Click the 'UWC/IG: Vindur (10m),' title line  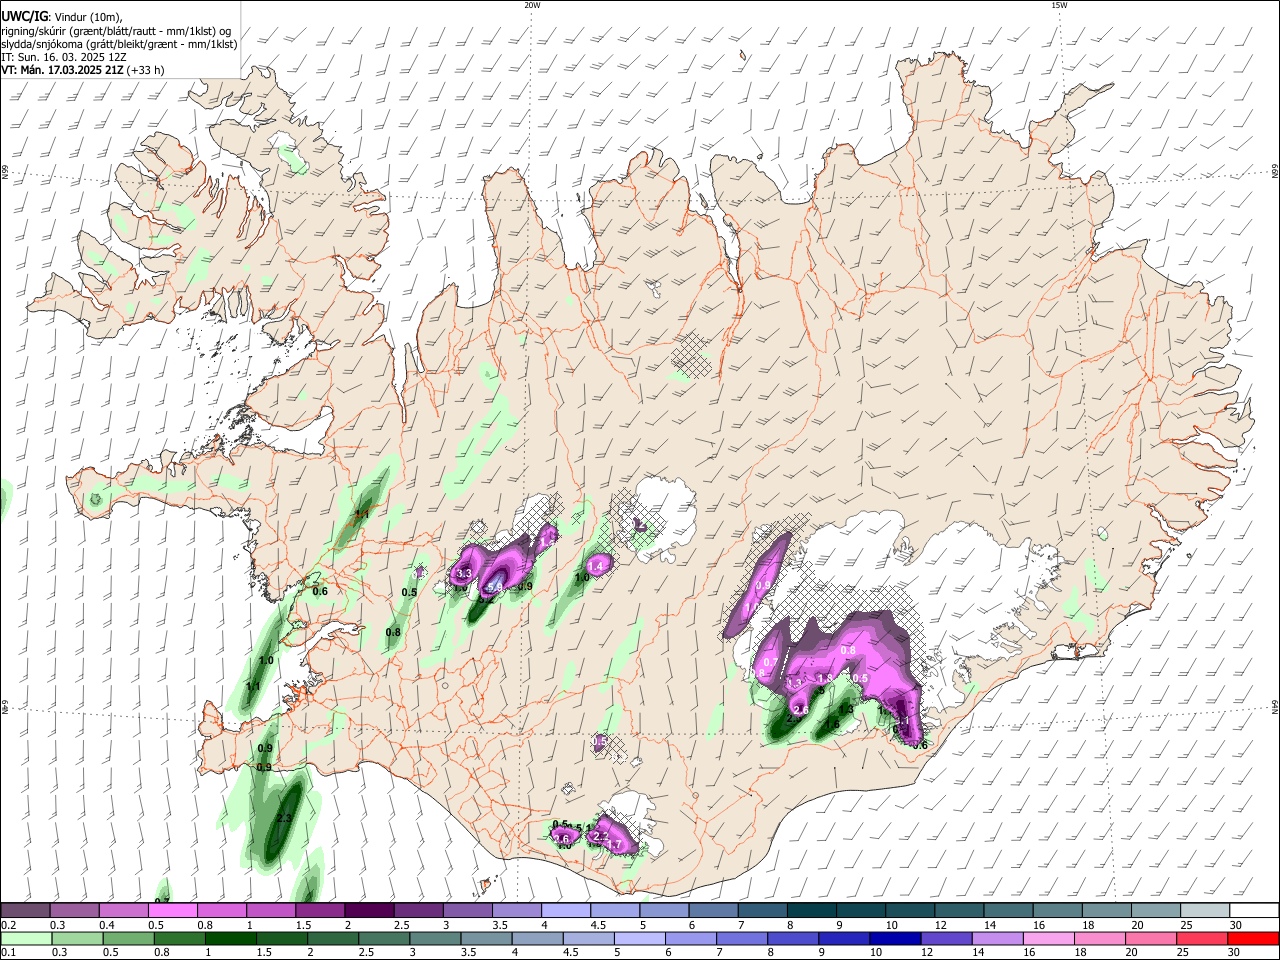[62, 17]
